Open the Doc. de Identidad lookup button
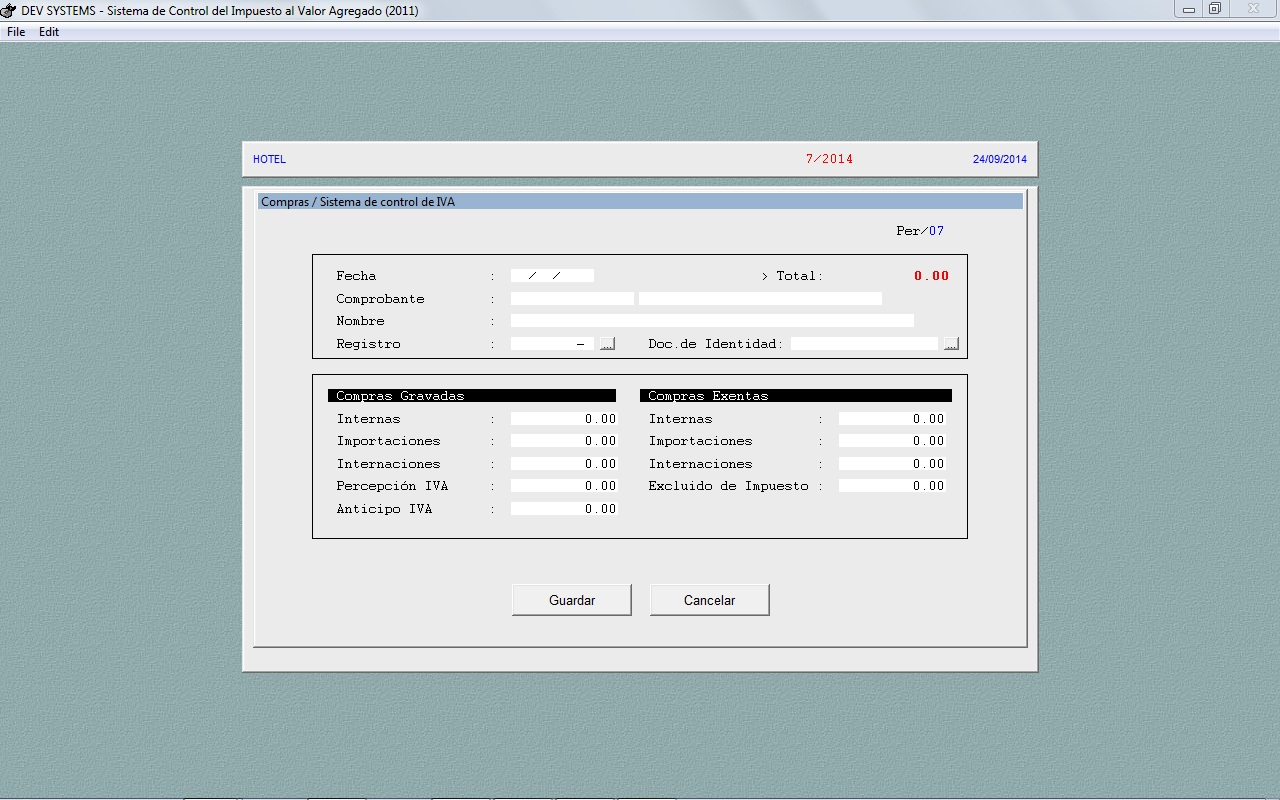Image resolution: width=1280 pixels, height=800 pixels. [950, 344]
